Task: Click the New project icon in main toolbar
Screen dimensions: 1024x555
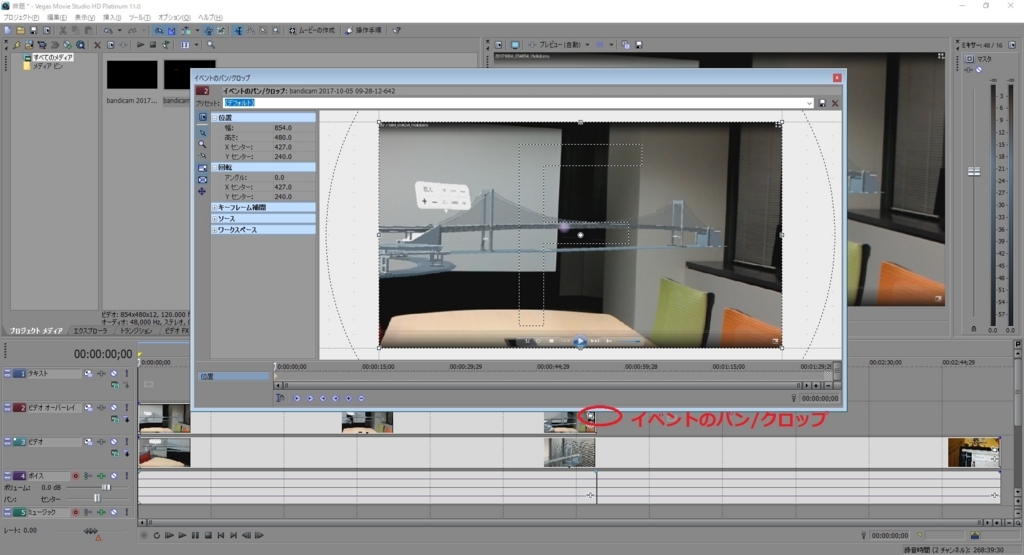Action: click(8, 30)
